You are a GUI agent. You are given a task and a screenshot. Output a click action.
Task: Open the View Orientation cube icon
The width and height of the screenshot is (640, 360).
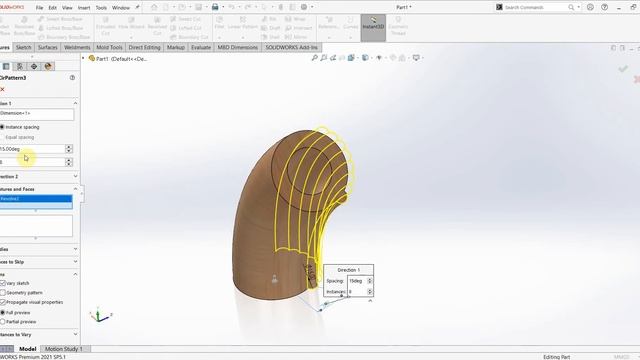351,58
